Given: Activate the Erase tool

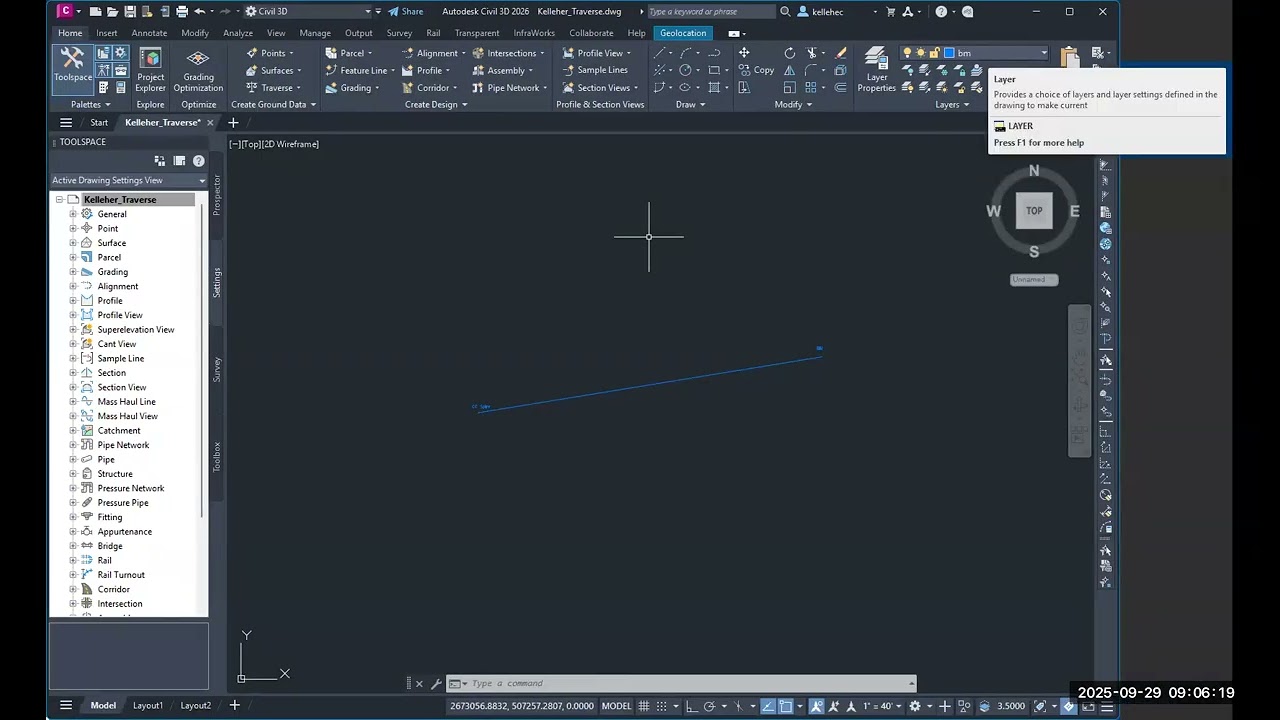Looking at the screenshot, I should pyautogui.click(x=841, y=53).
